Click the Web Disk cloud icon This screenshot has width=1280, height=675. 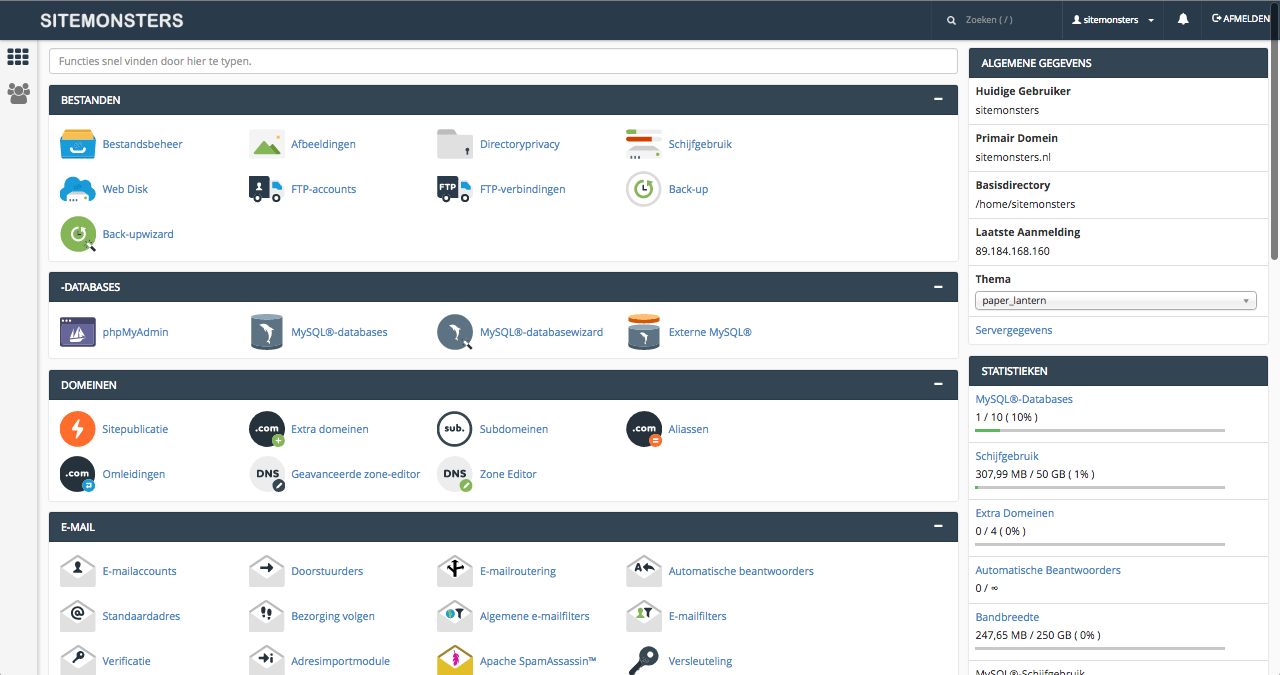pyautogui.click(x=78, y=189)
